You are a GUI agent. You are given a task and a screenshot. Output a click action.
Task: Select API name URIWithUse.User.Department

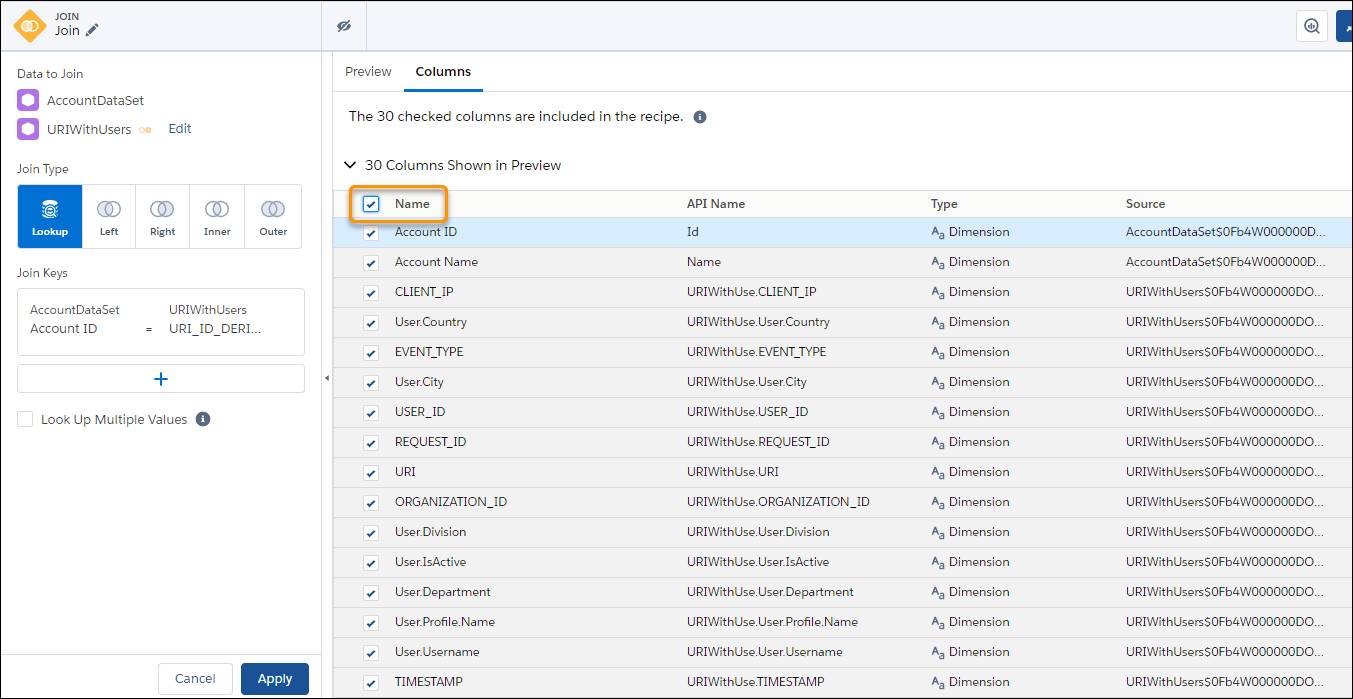[x=770, y=592]
